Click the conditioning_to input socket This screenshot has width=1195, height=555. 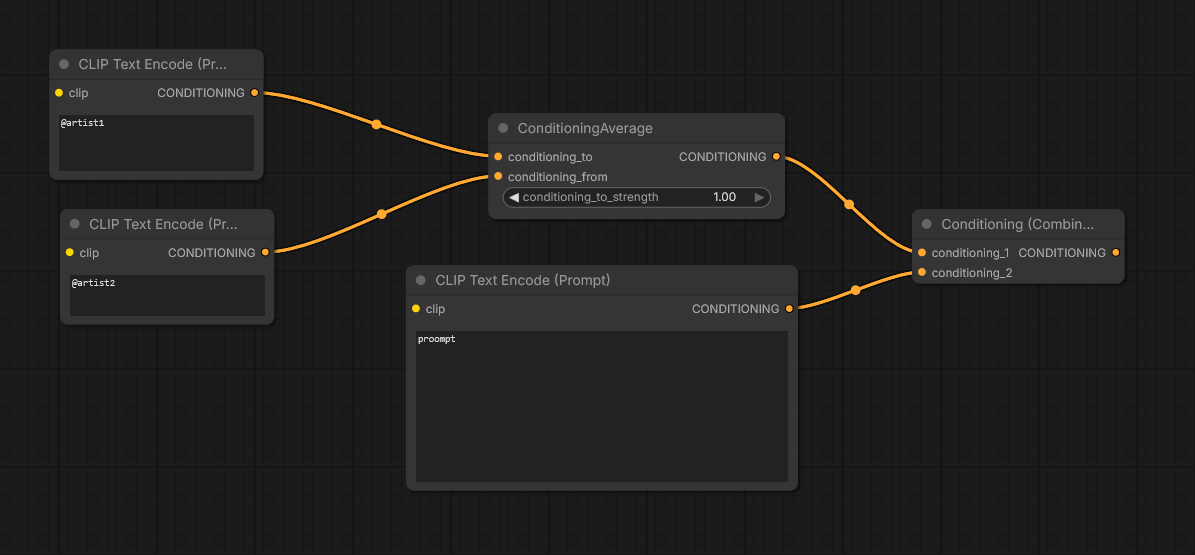coord(498,157)
